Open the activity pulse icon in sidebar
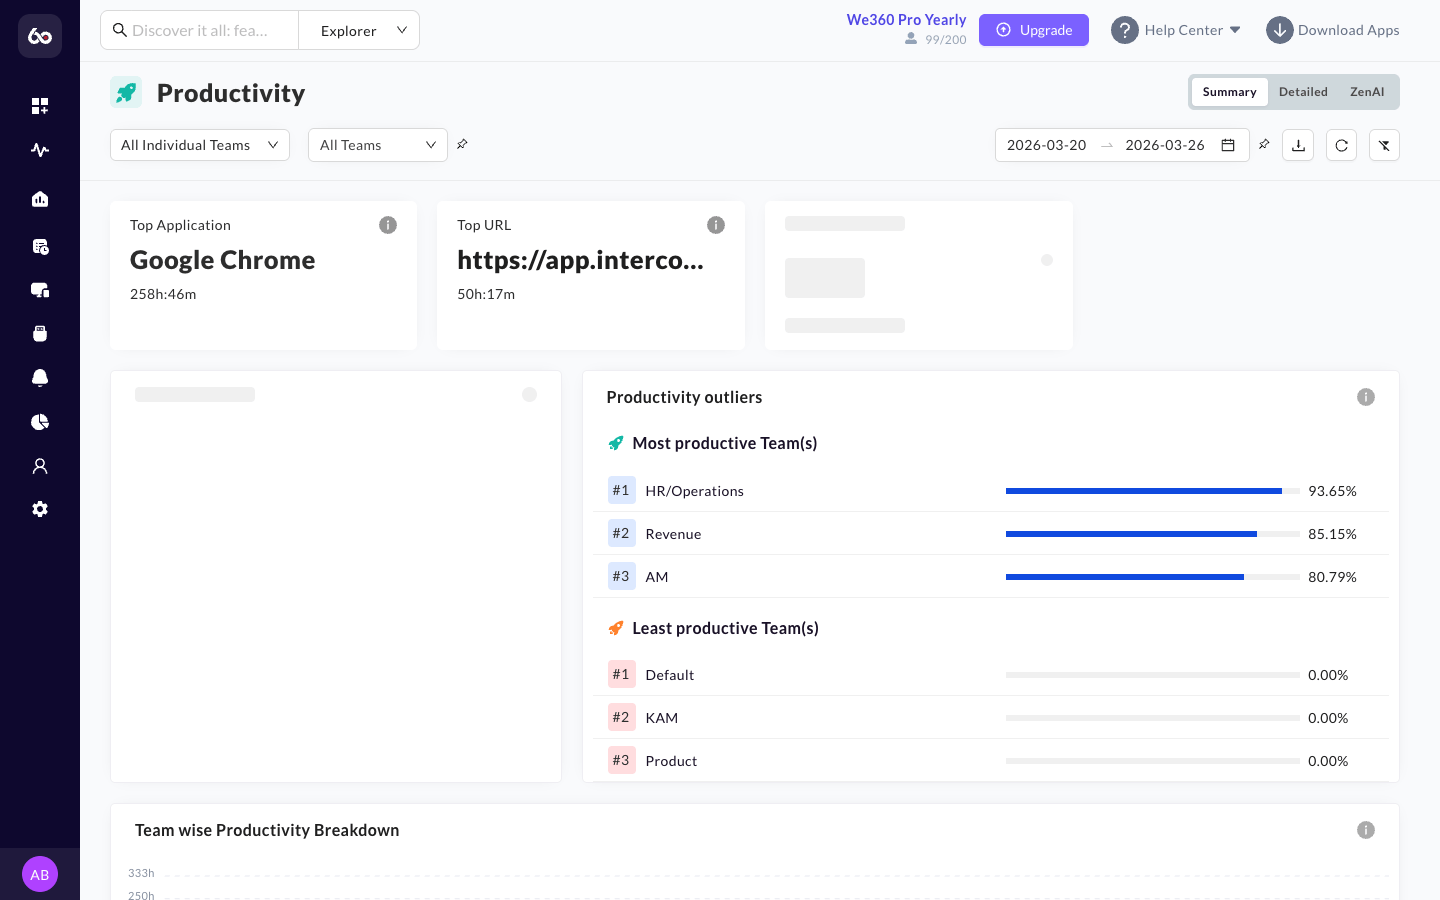The image size is (1440, 900). [x=40, y=150]
